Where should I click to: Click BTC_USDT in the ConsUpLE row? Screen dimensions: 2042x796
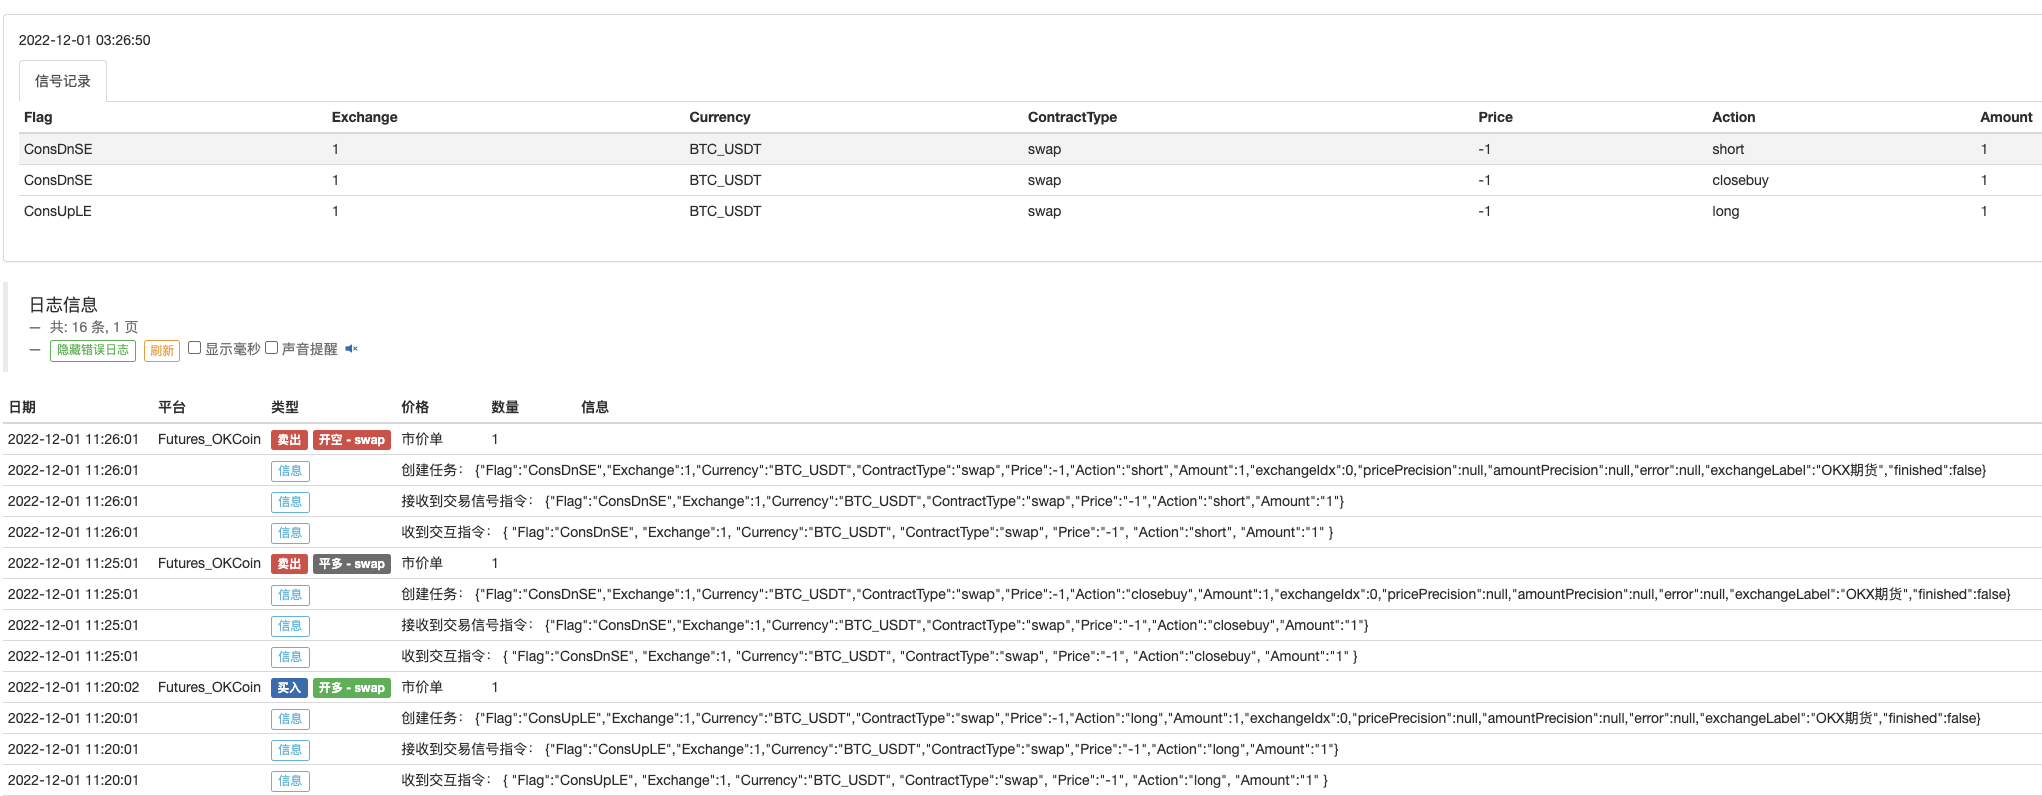[725, 211]
